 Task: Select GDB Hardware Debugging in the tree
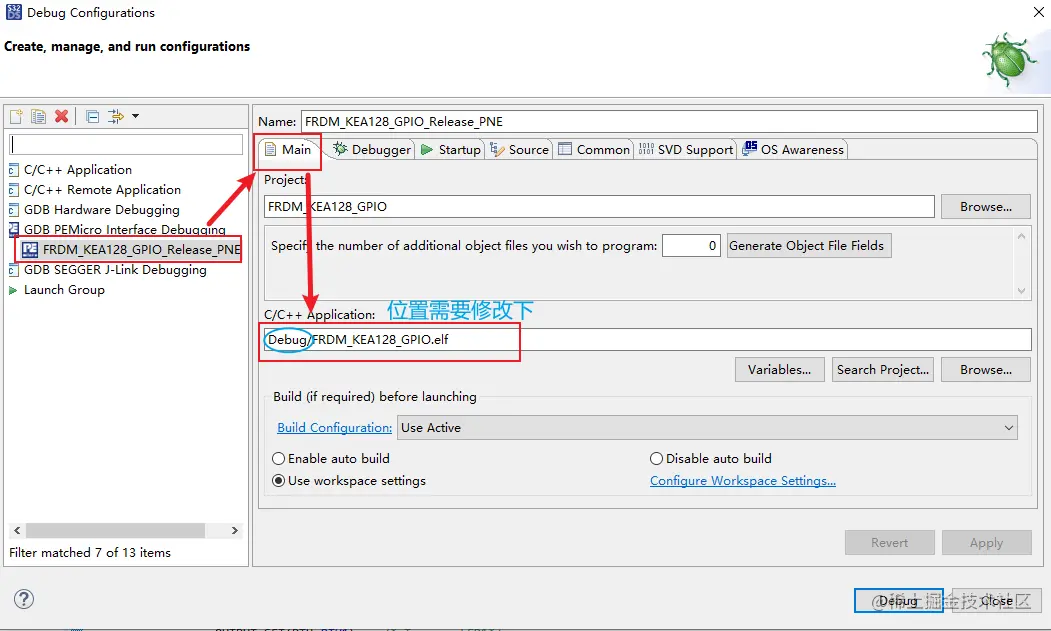pyautogui.click(x=102, y=210)
